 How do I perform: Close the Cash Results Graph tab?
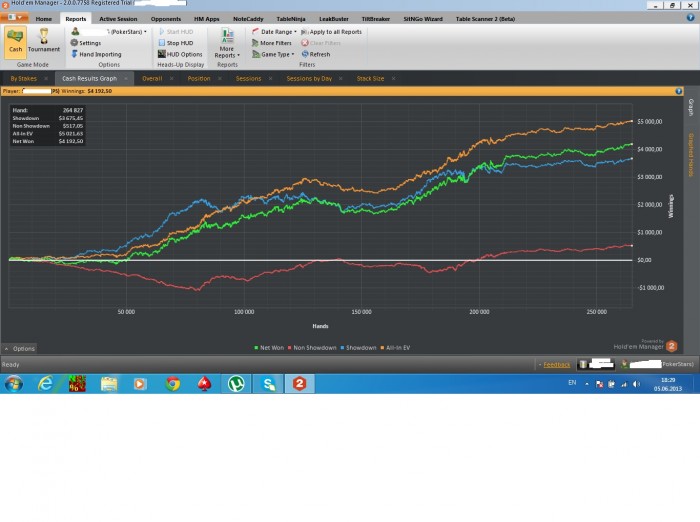126,79
